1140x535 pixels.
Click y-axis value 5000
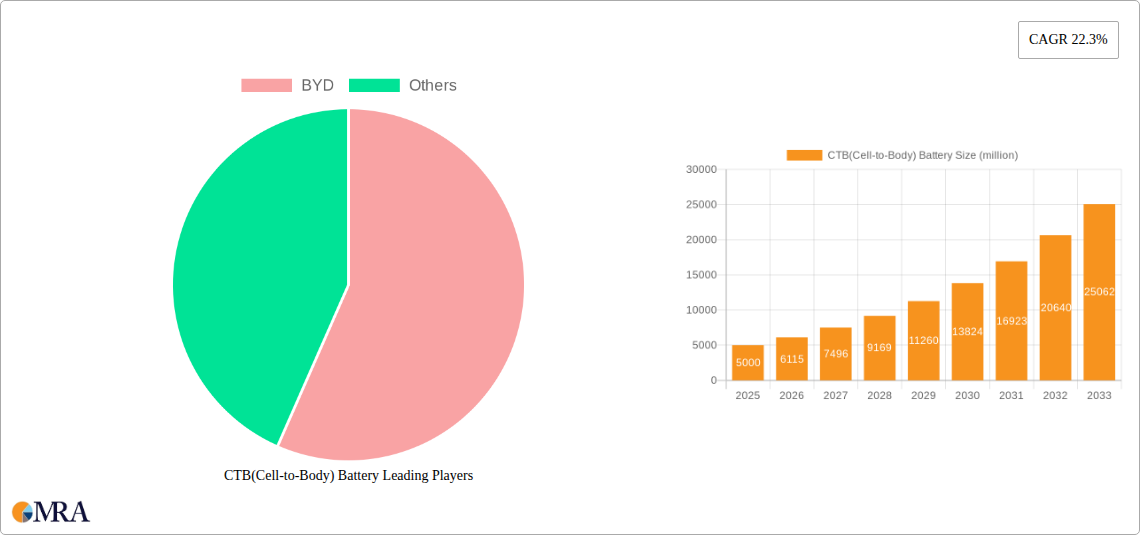tap(705, 345)
